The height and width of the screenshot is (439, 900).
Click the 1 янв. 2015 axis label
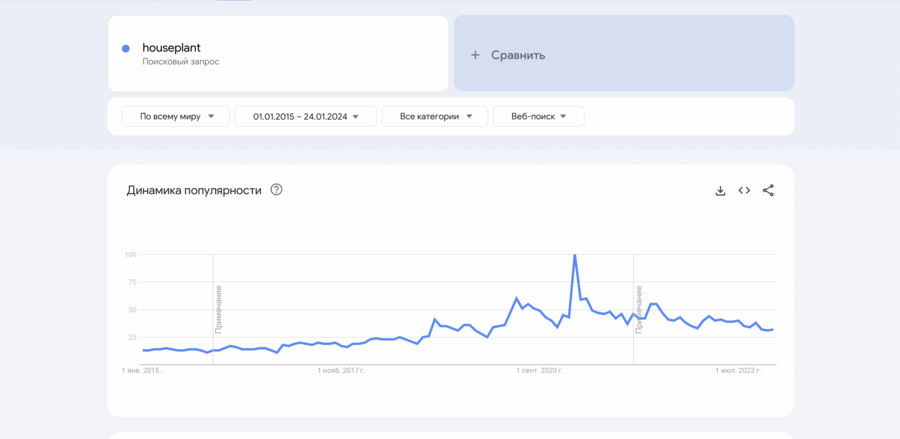point(143,371)
